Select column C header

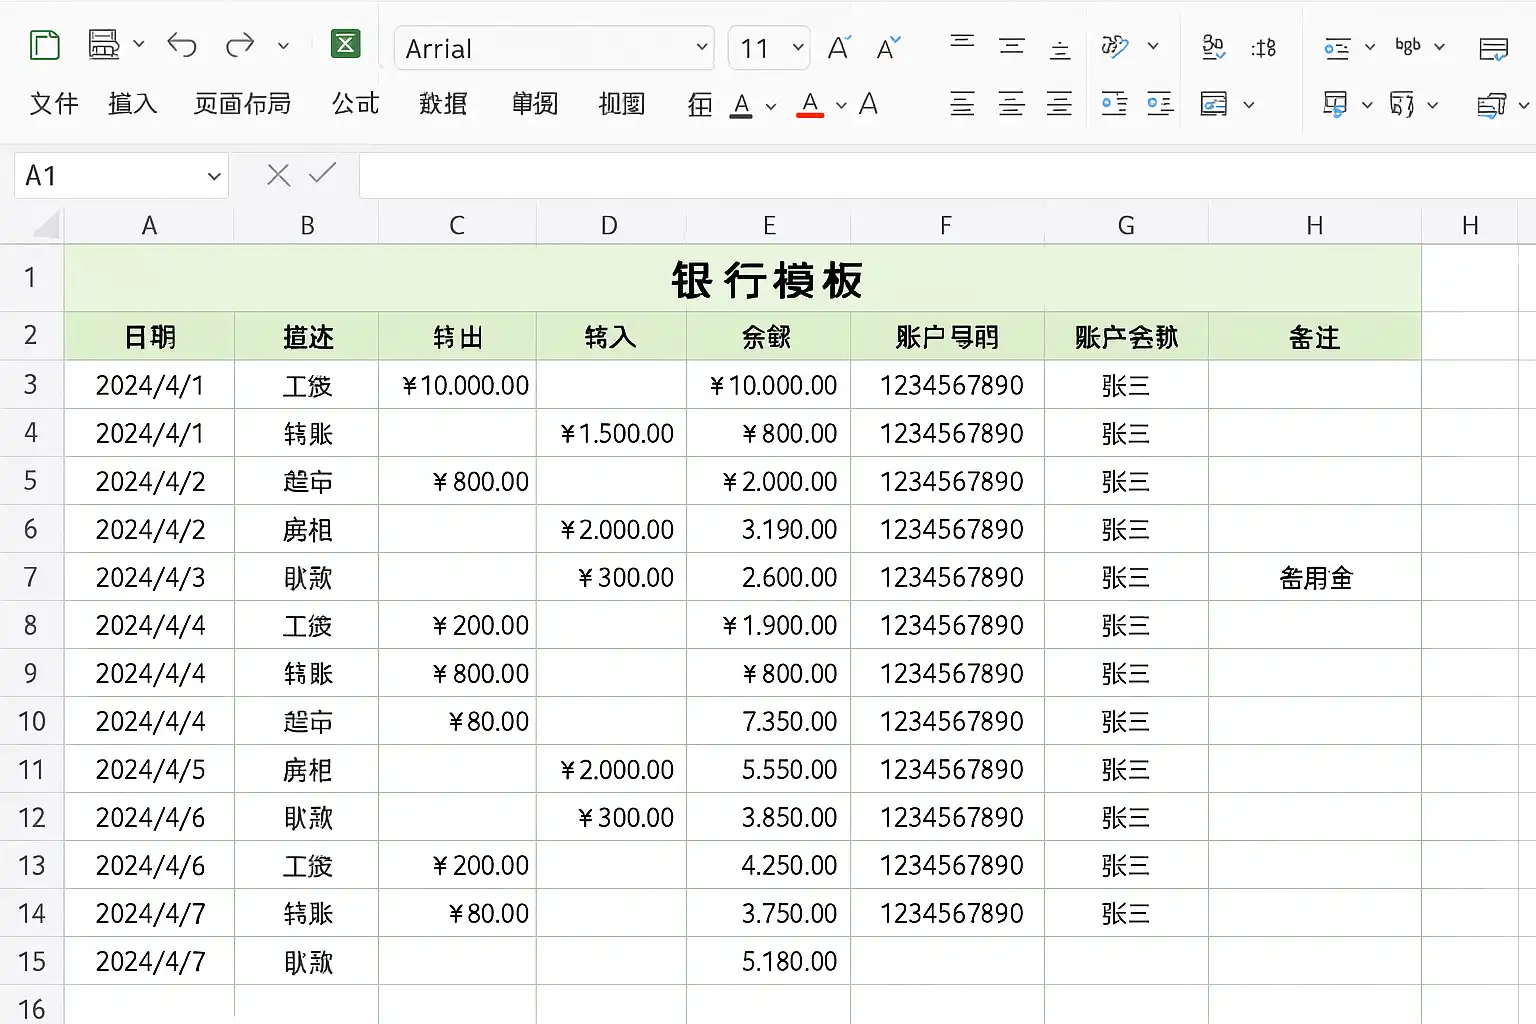click(x=457, y=226)
